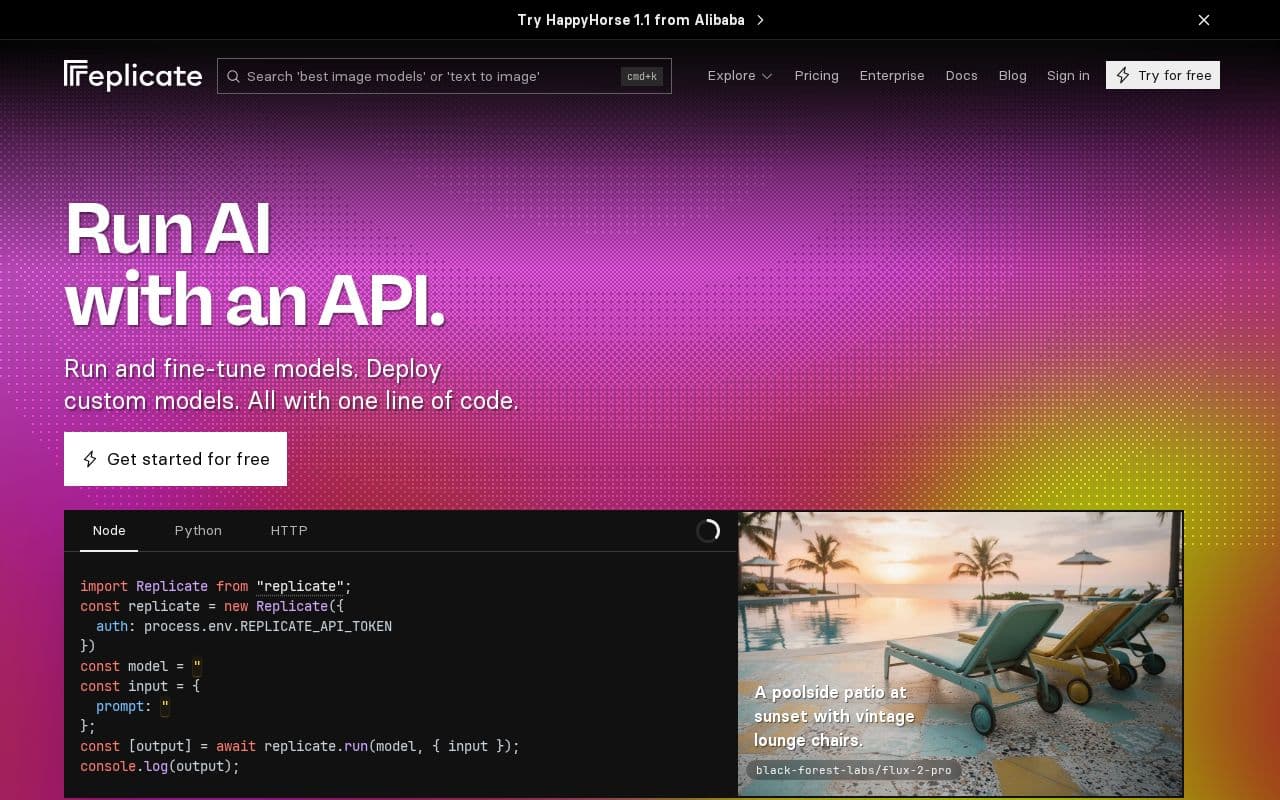Open the Enterprise page
Screen dimensions: 1280x800
(892, 75)
